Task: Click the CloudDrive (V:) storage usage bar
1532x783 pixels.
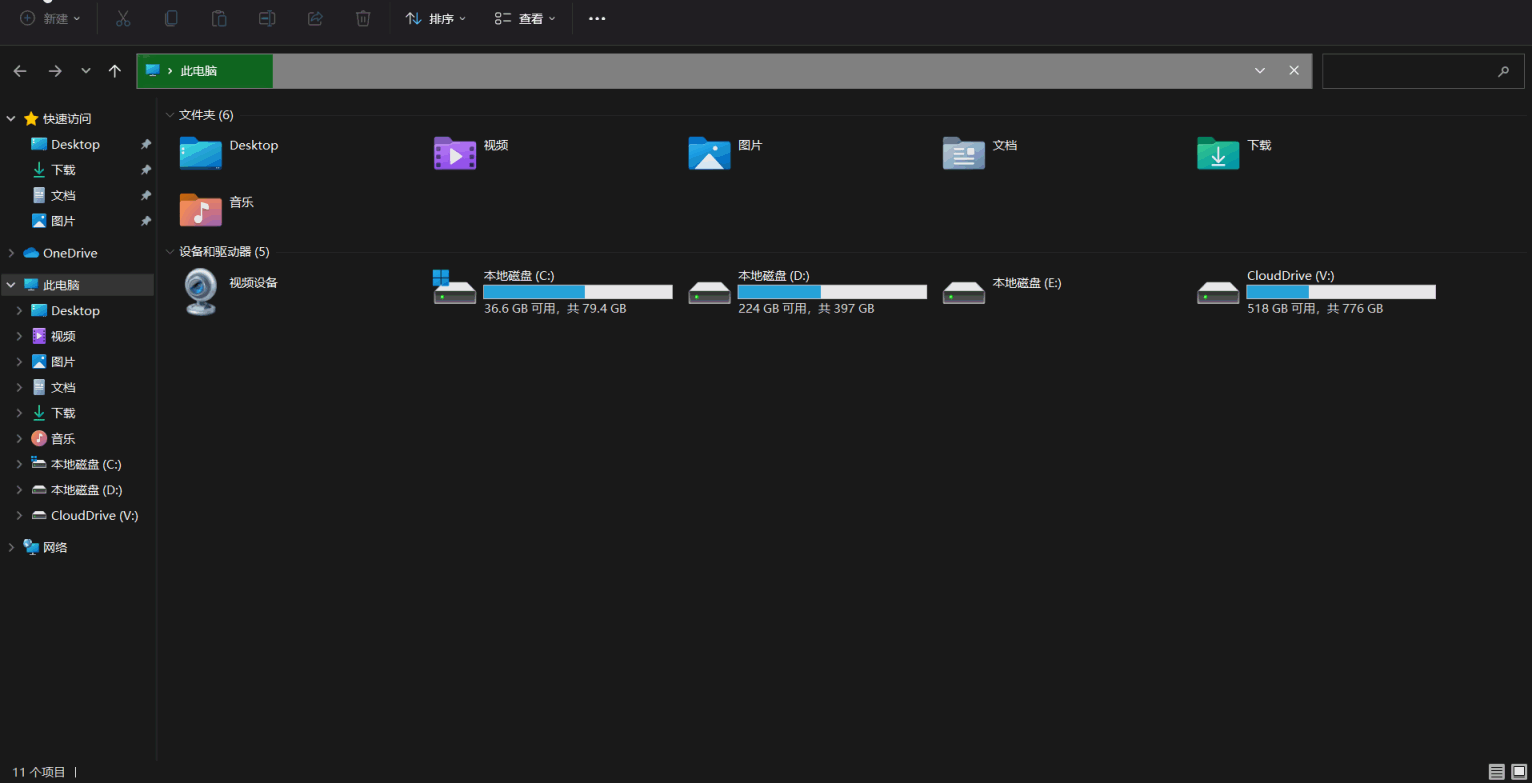Action: (1340, 292)
